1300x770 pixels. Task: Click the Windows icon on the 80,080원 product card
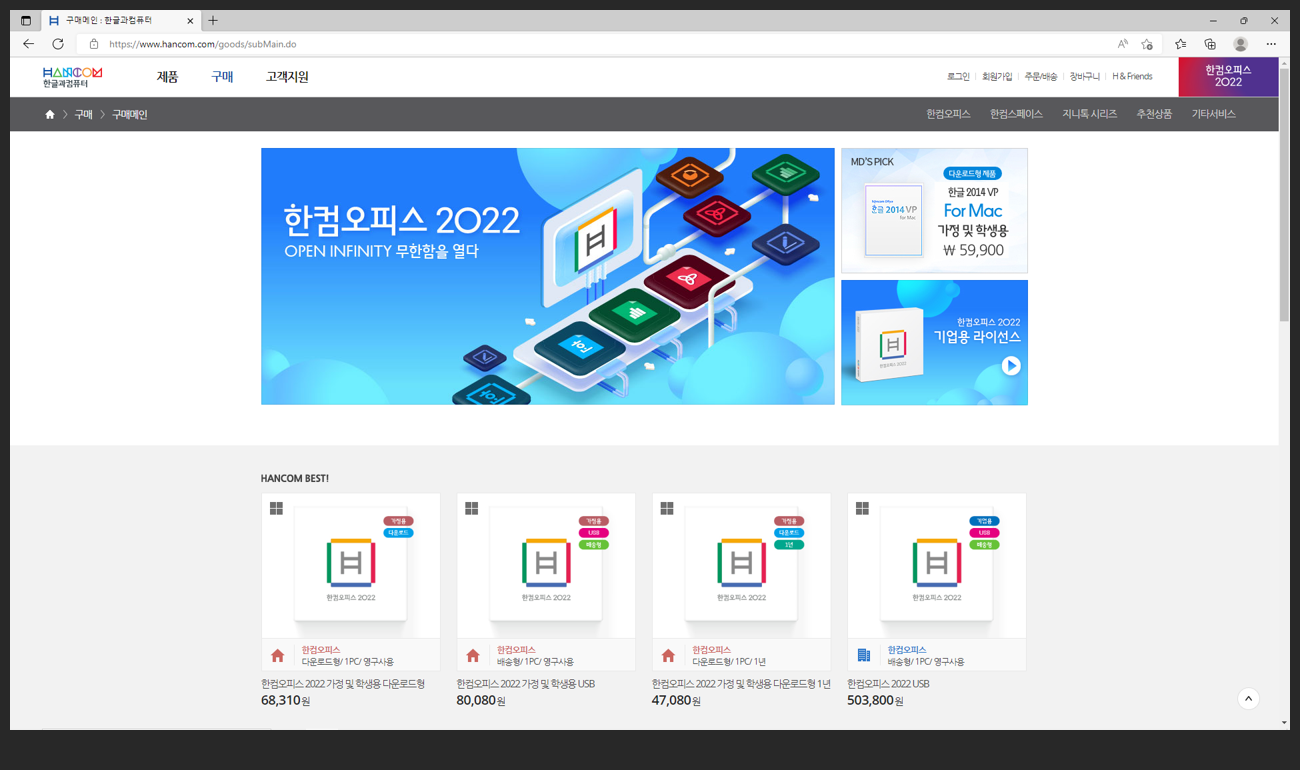point(472,509)
